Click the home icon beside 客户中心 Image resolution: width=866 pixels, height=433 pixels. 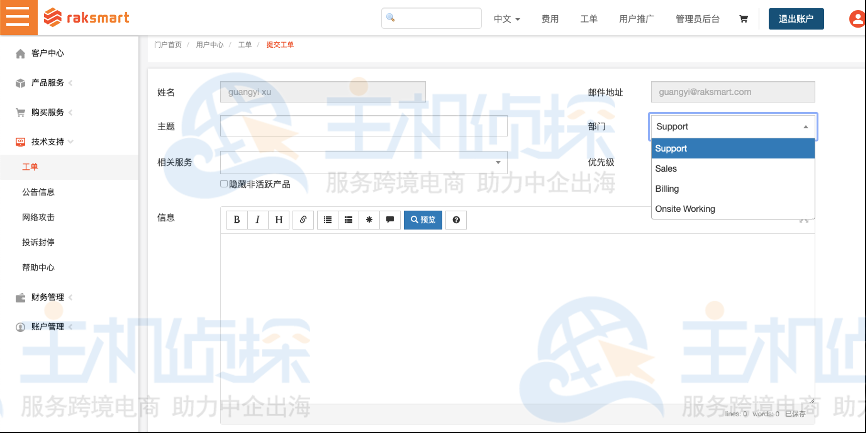[20, 54]
